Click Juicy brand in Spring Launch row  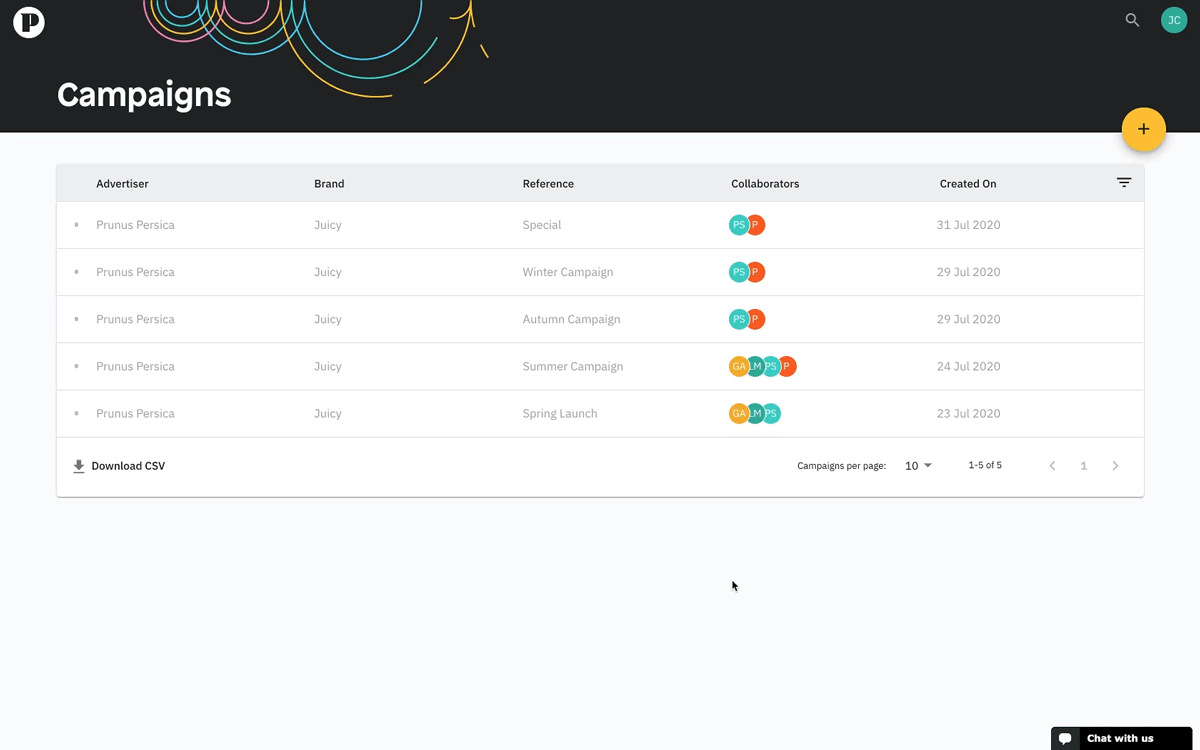coord(328,413)
